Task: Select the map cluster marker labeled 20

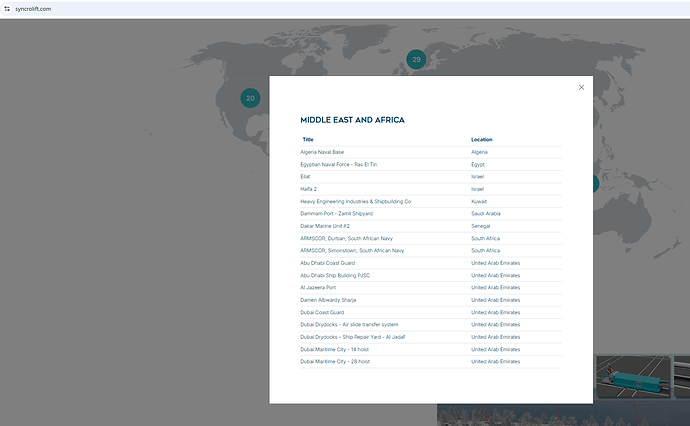Action: 250,98
